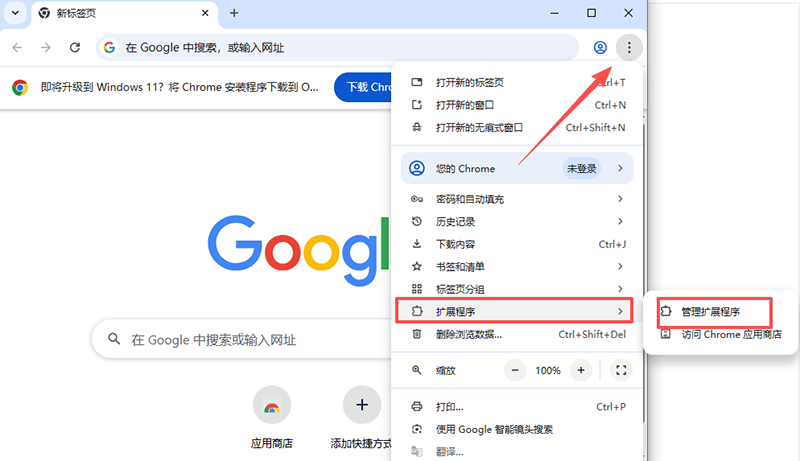The width and height of the screenshot is (800, 461).
Task: Close the 新标签页 tab
Action: (205, 13)
